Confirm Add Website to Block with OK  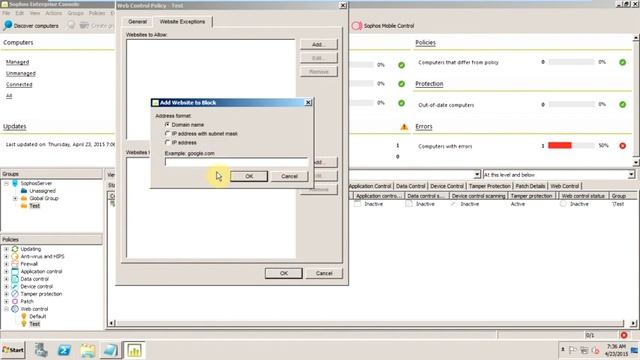249,176
